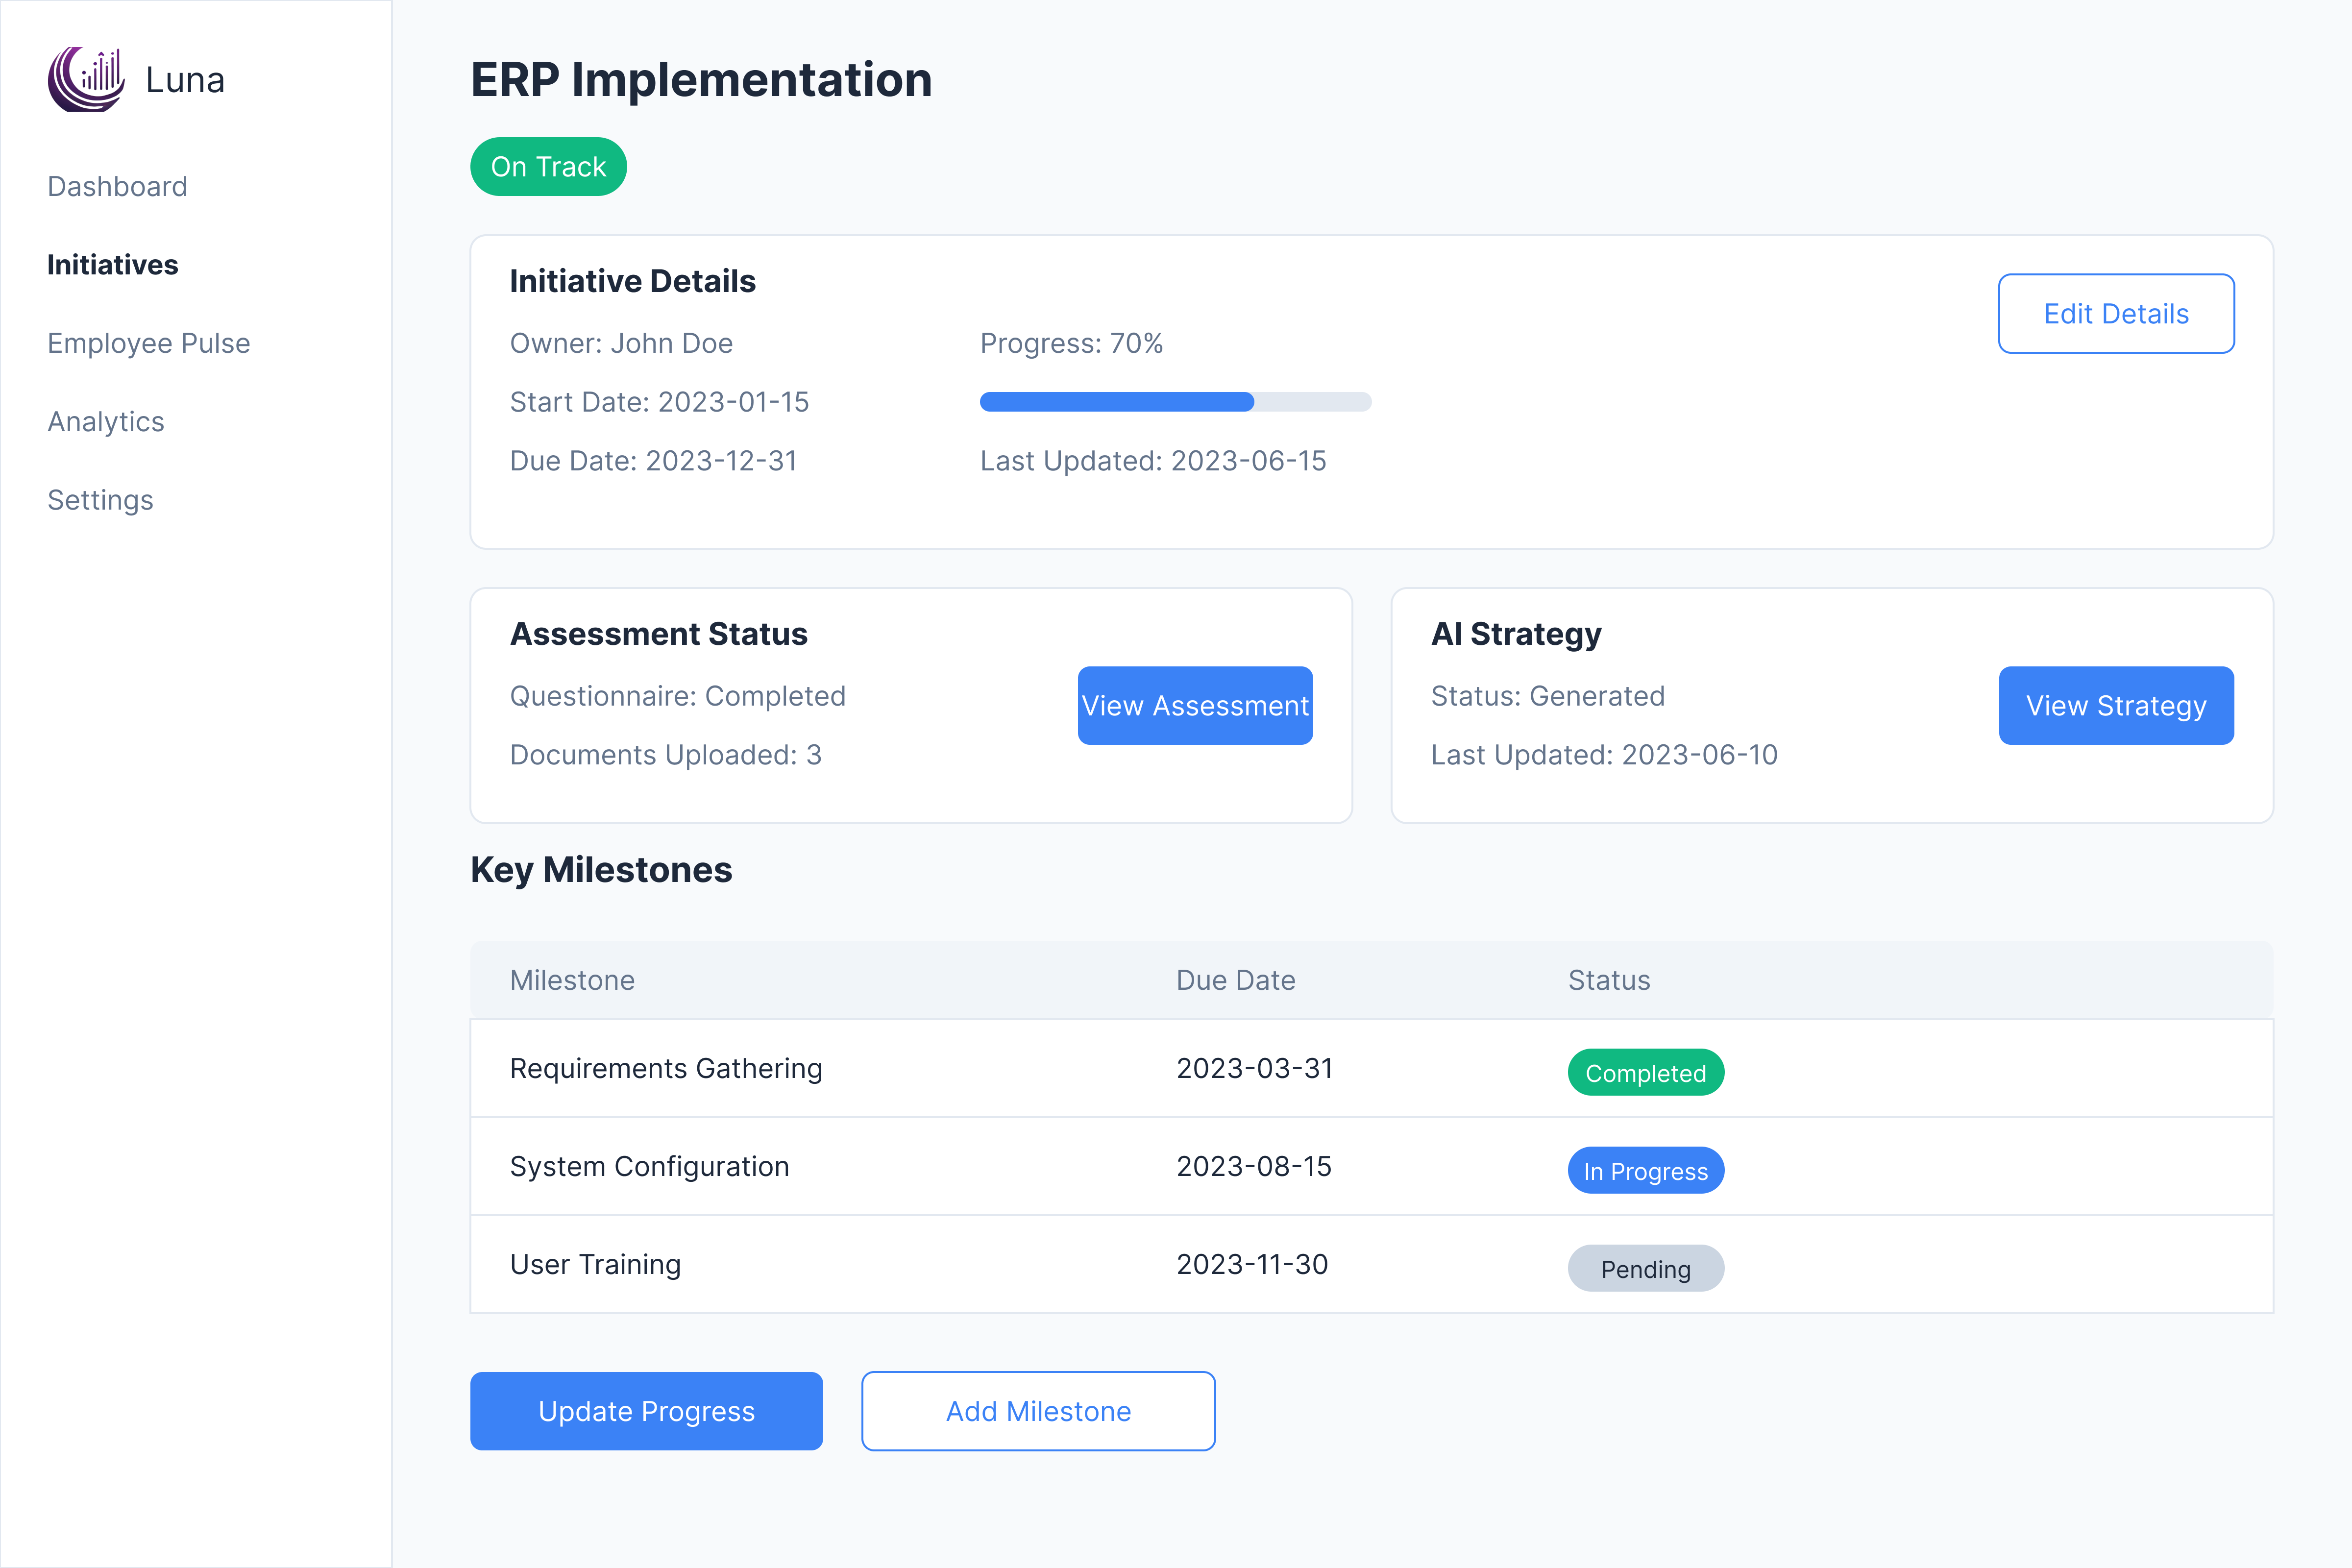The width and height of the screenshot is (2352, 1568).
Task: Click the In Progress status badge
Action: pos(1645,1171)
